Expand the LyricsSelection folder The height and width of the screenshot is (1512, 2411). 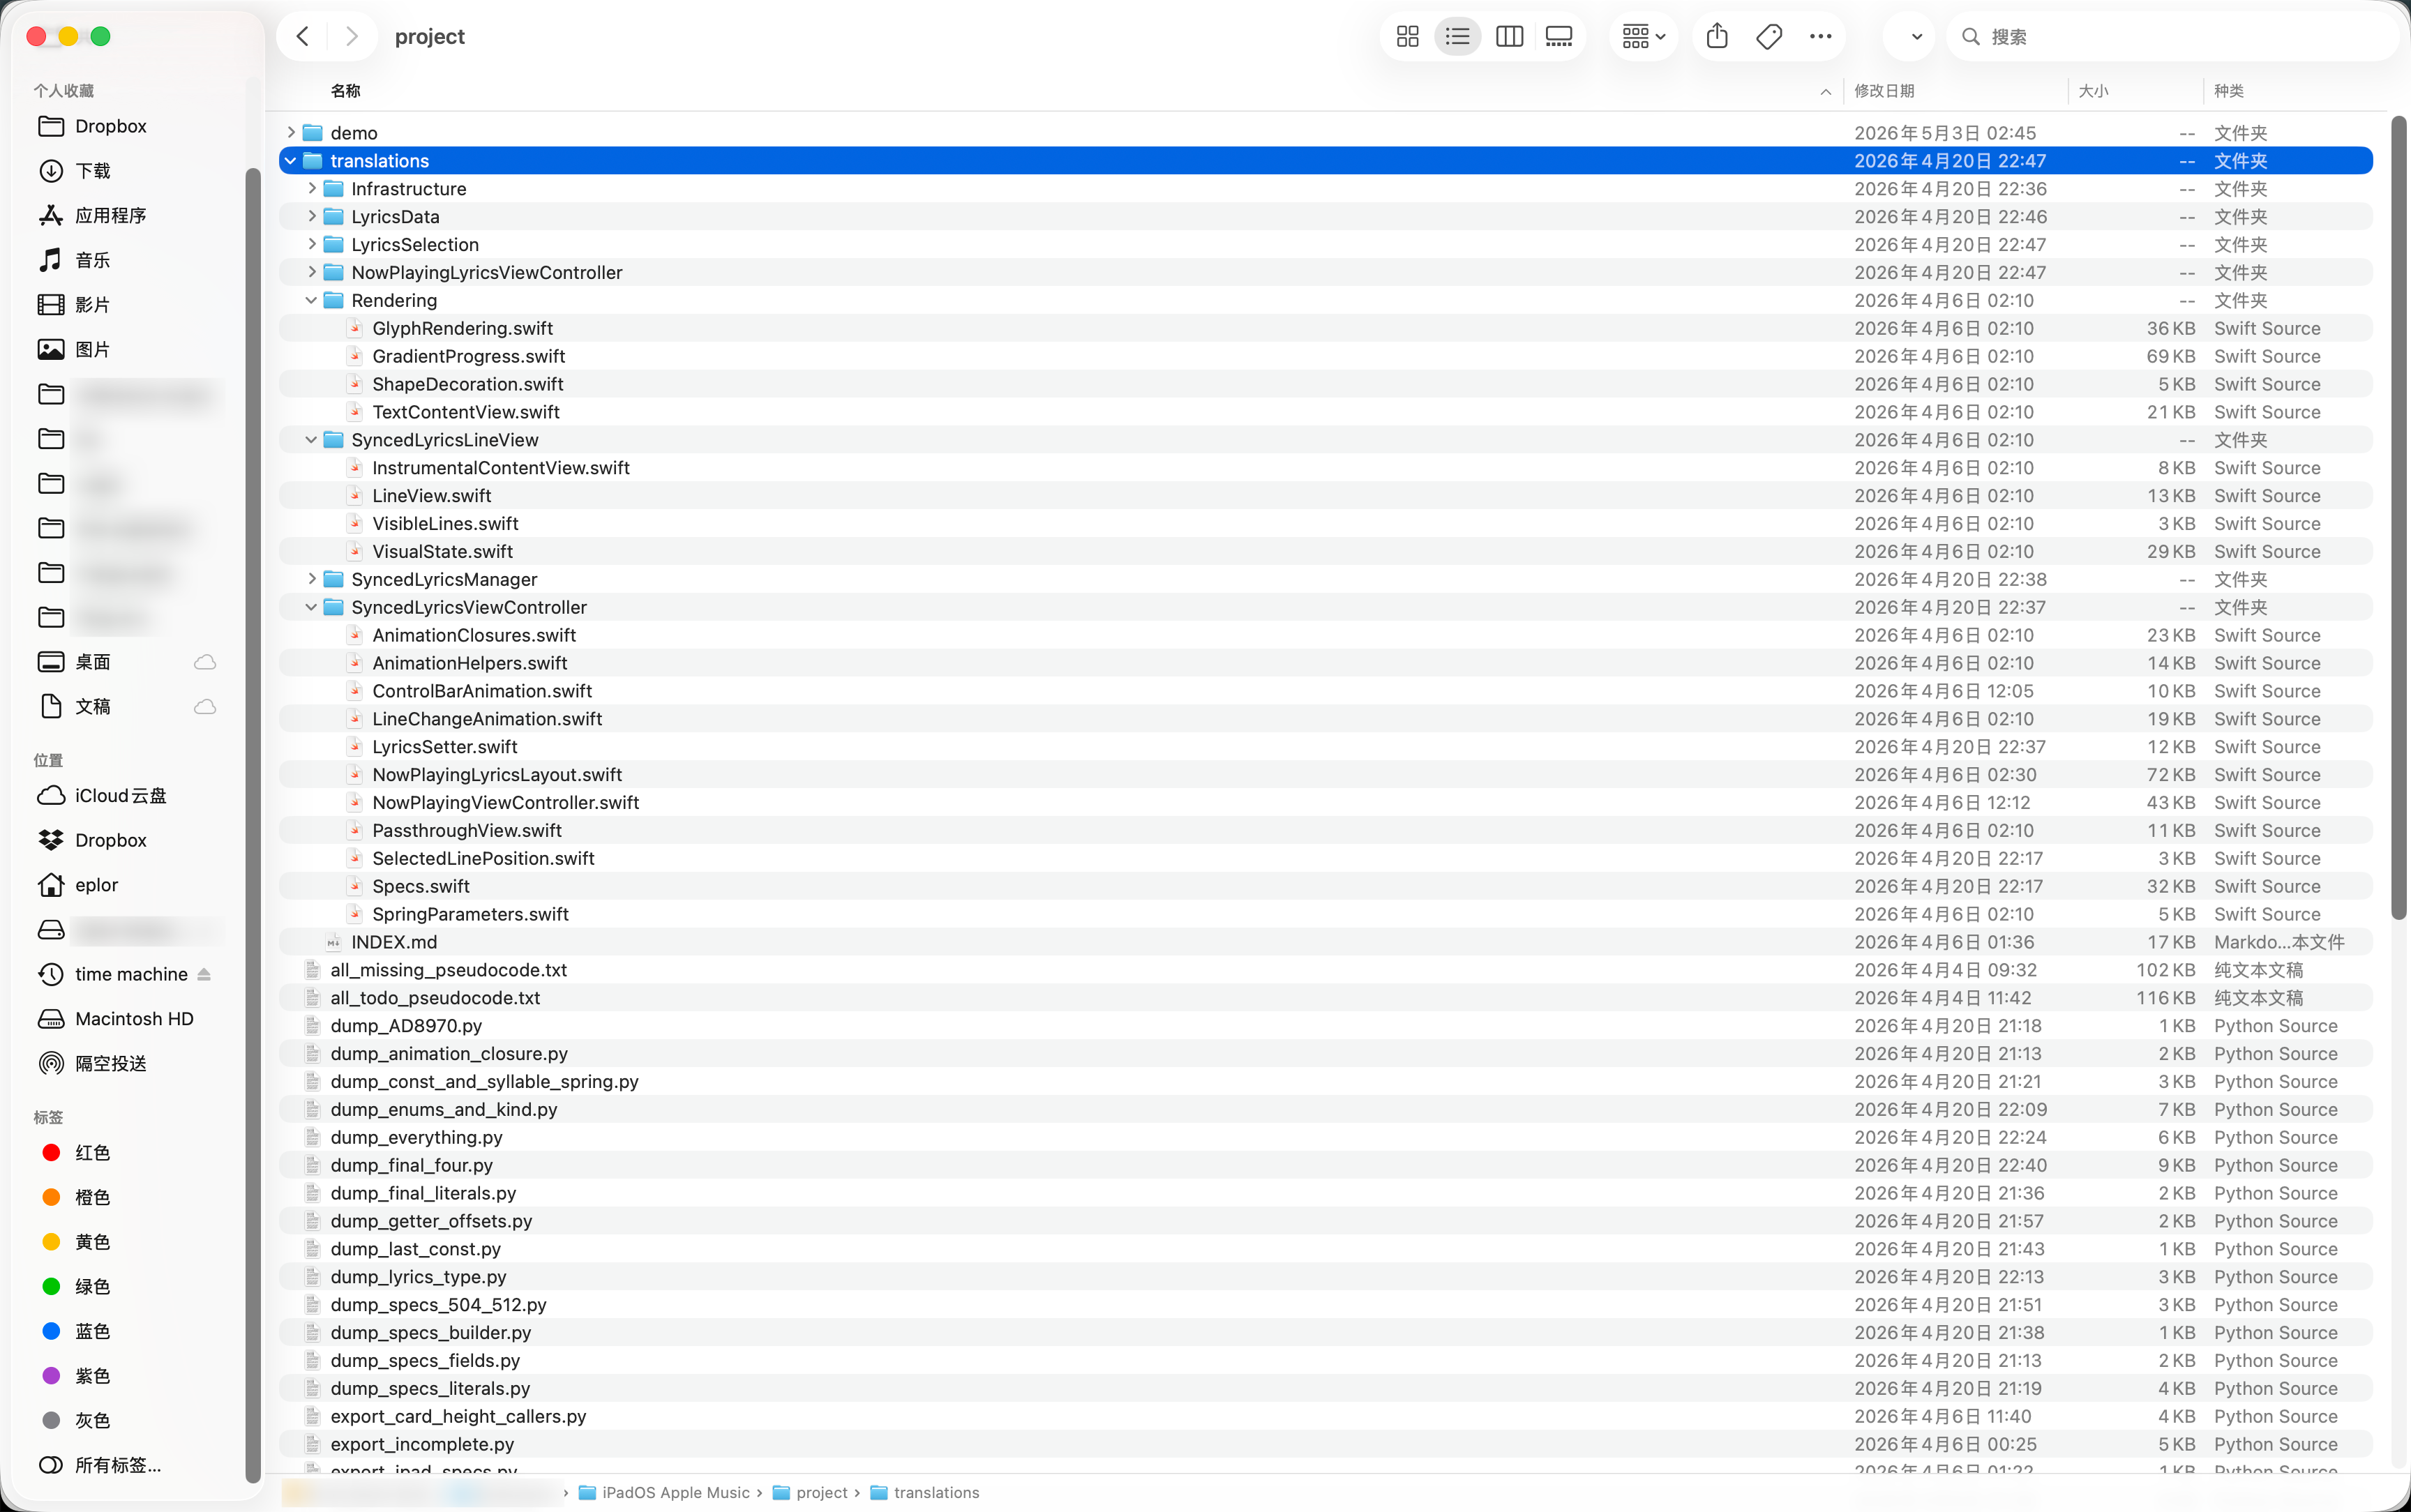tap(312, 245)
